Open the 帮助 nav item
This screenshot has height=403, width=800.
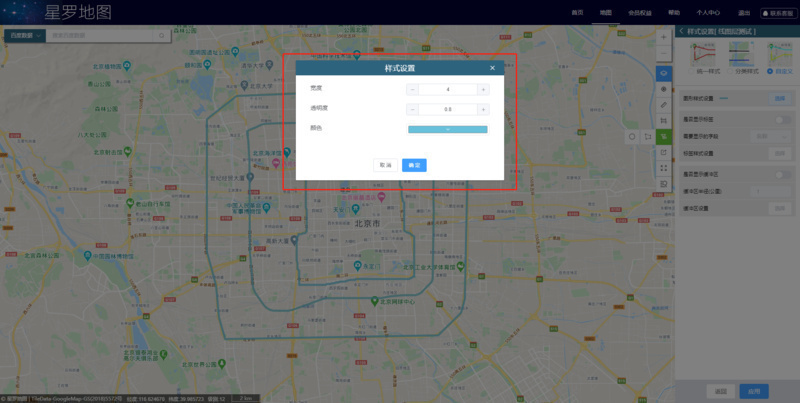click(674, 13)
